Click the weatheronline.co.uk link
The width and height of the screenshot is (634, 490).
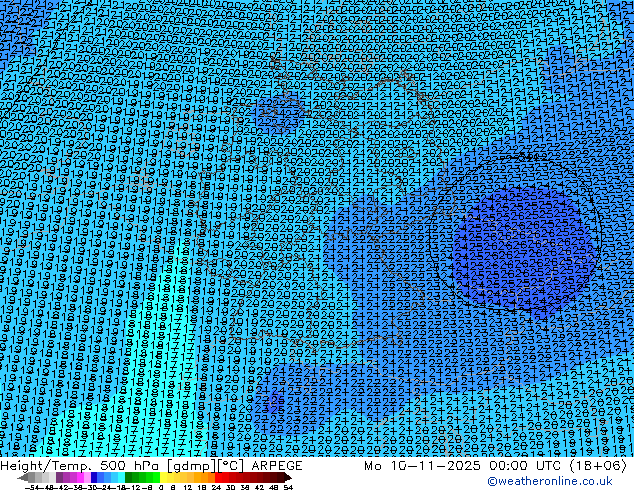550,481
